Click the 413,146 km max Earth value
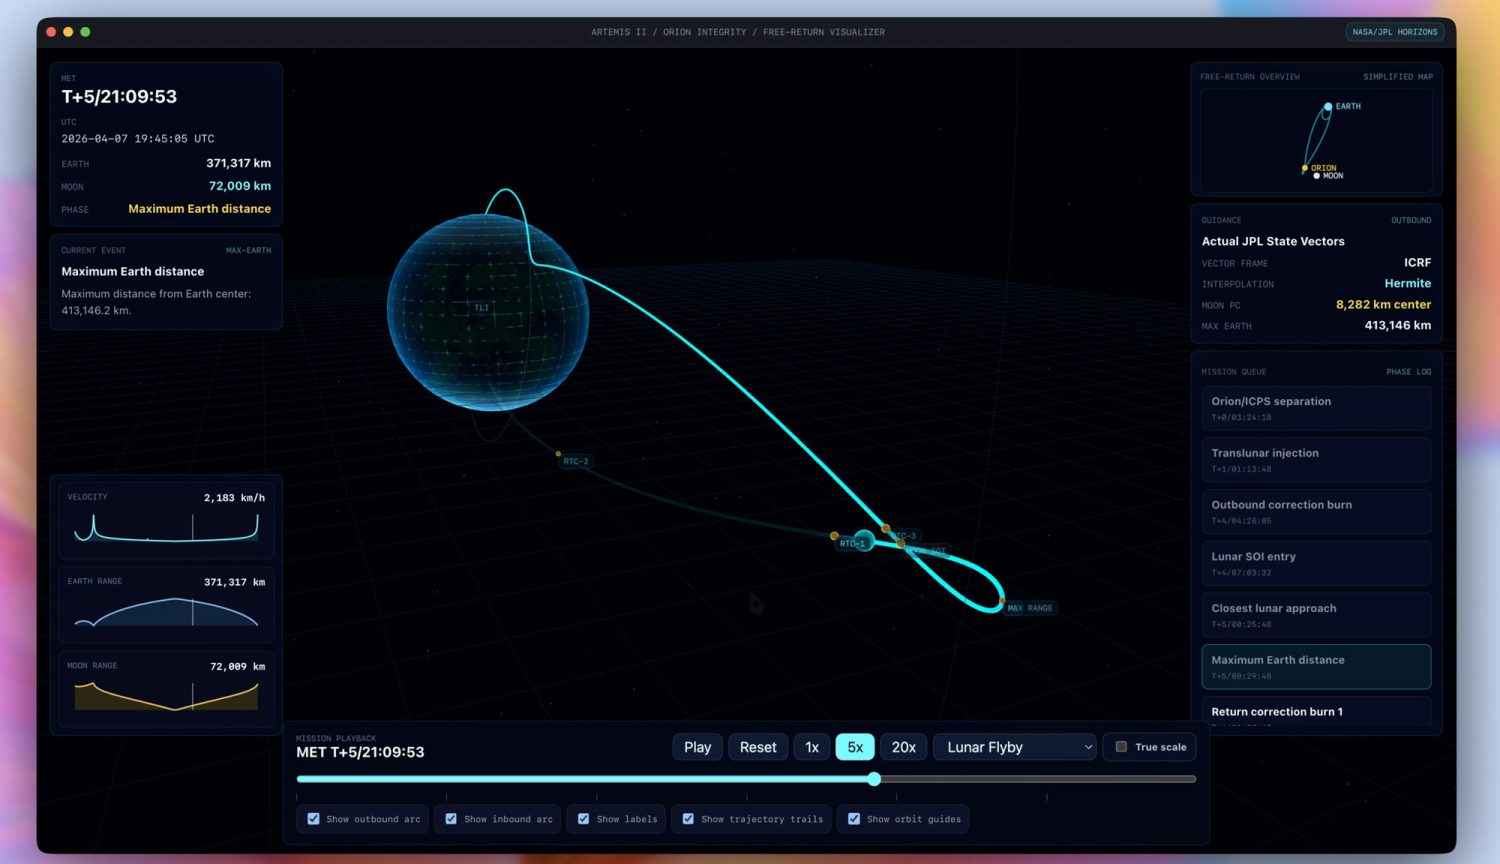1500x864 pixels. click(1398, 326)
